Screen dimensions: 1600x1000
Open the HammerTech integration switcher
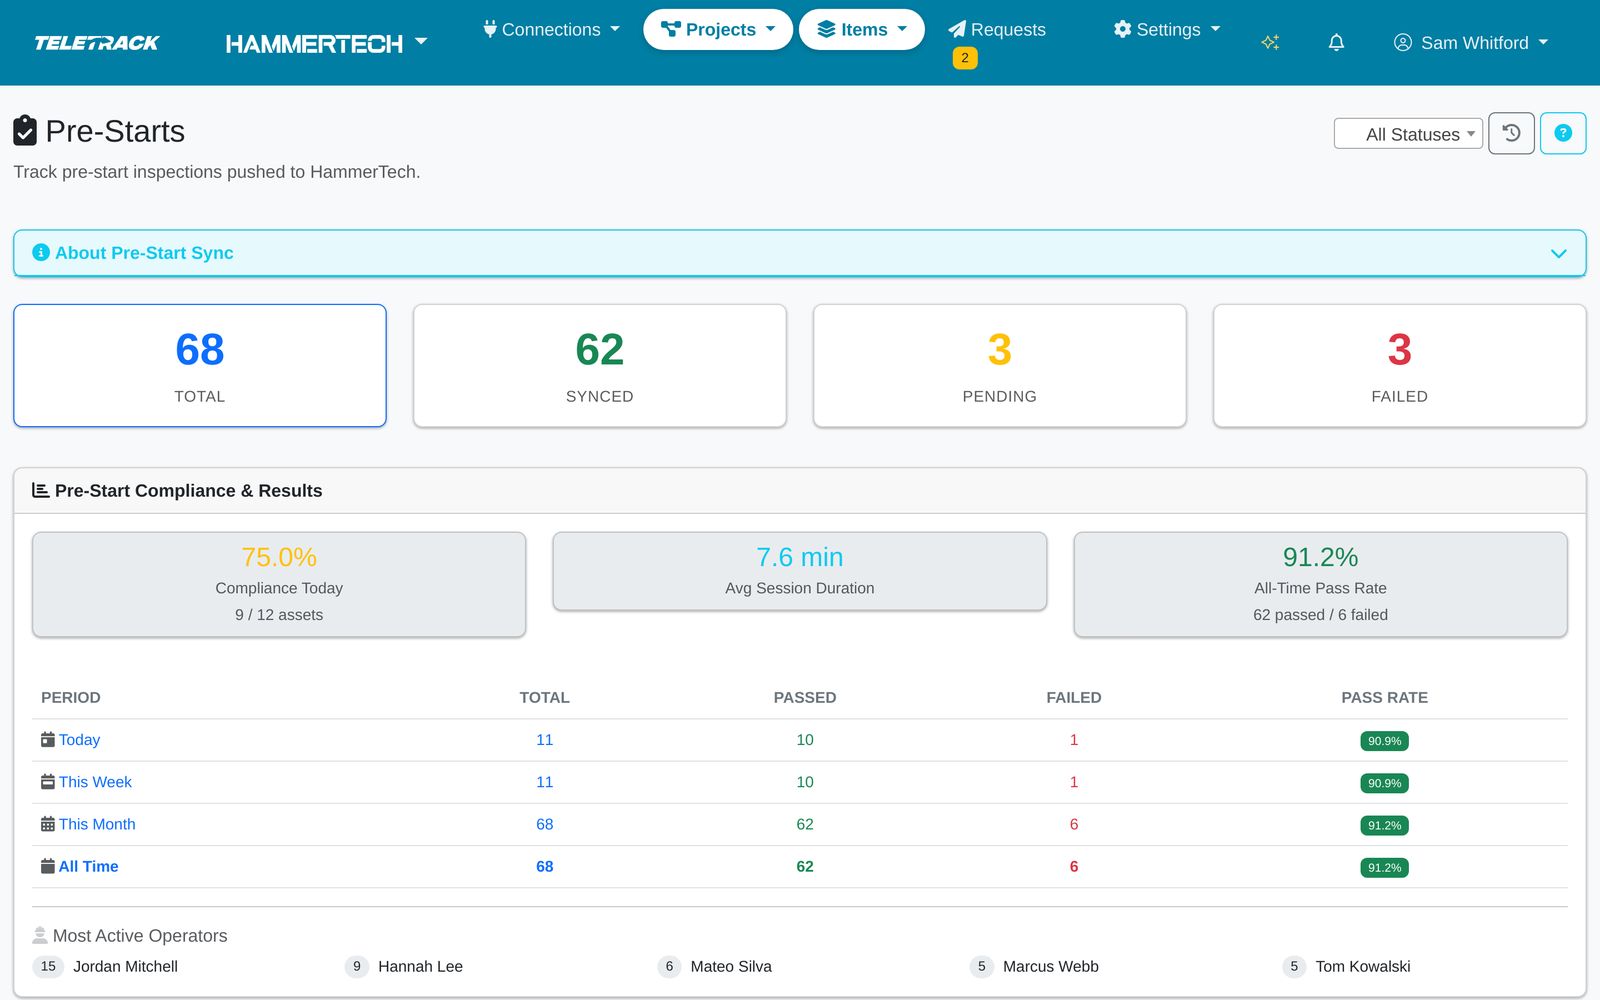[x=326, y=43]
